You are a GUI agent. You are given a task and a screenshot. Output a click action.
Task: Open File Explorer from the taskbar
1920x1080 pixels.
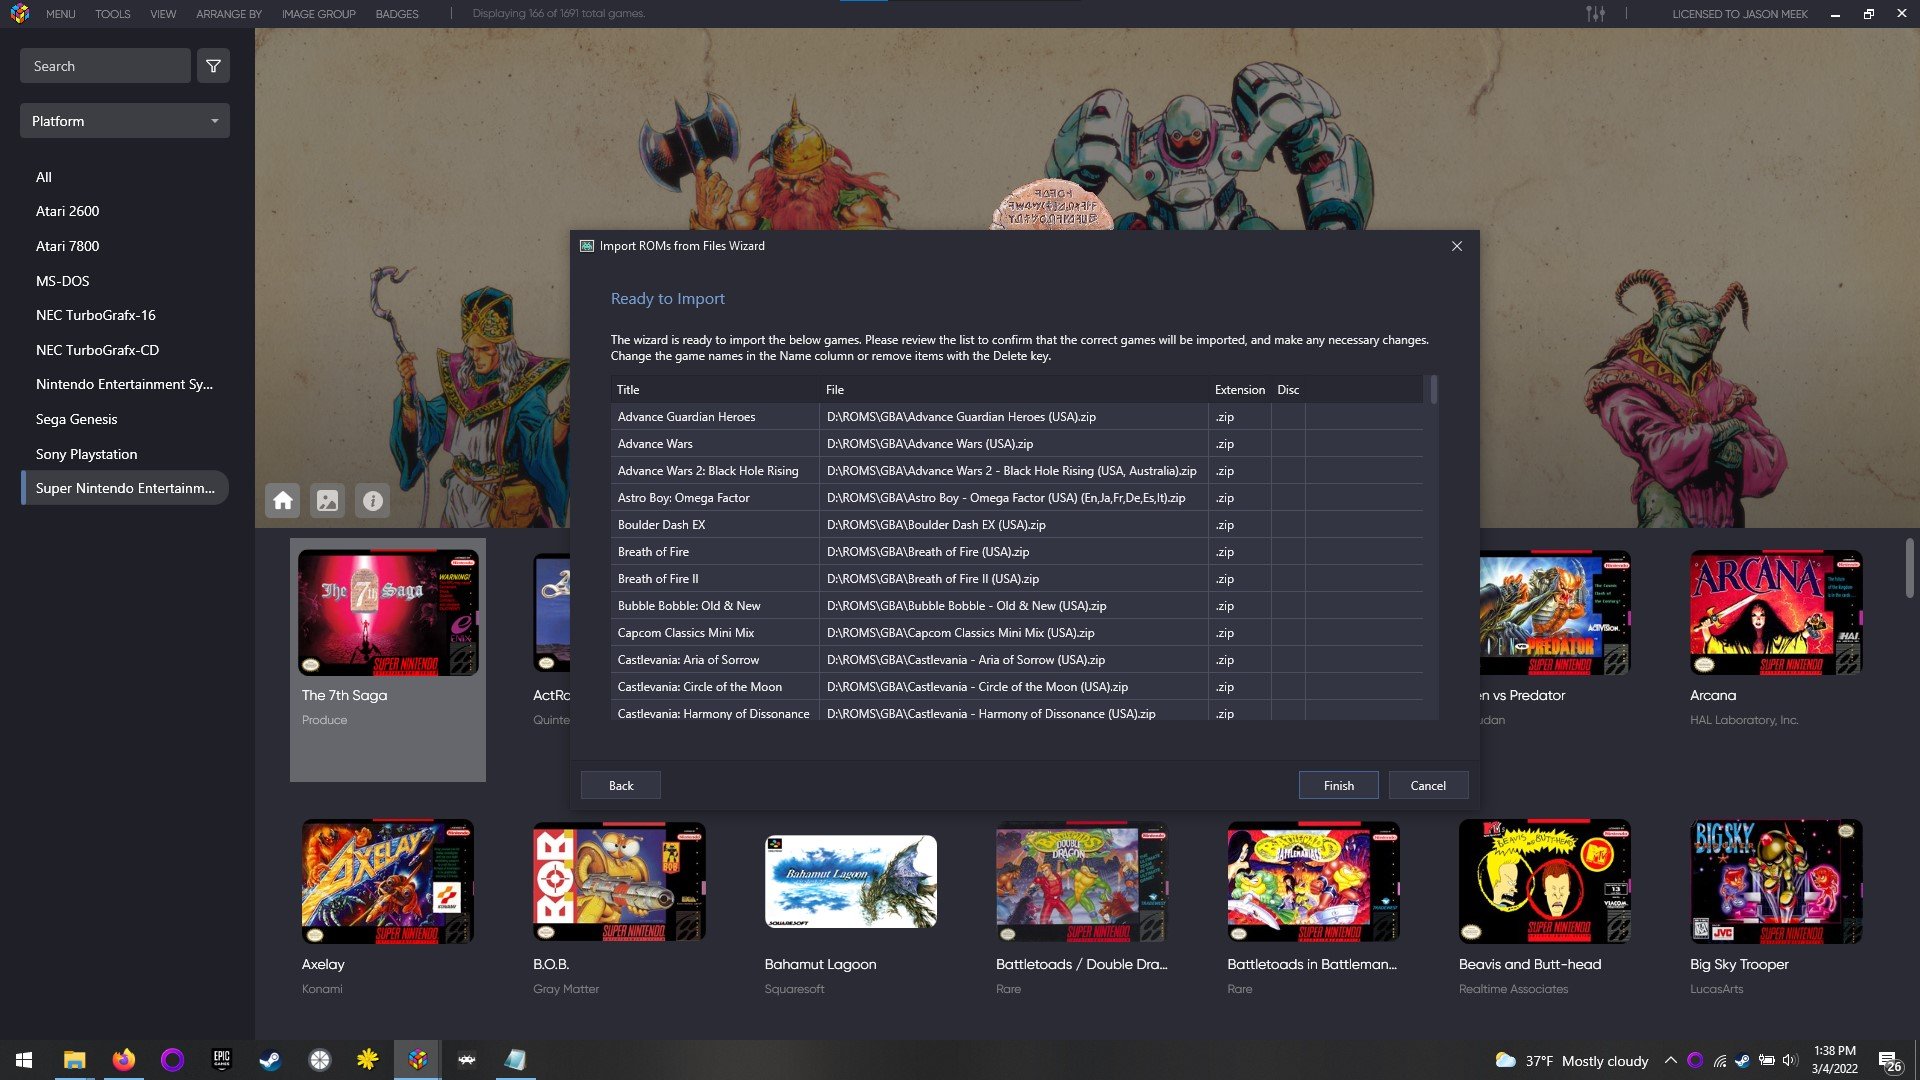[75, 1060]
